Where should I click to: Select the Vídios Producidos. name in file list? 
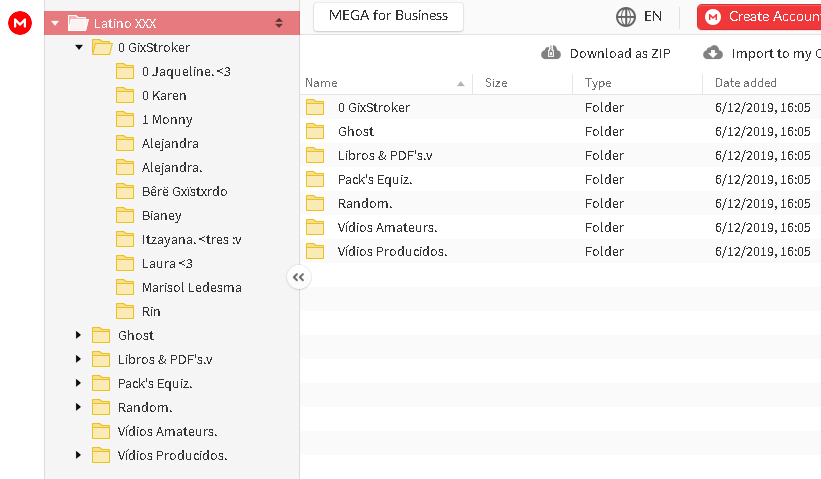(392, 252)
